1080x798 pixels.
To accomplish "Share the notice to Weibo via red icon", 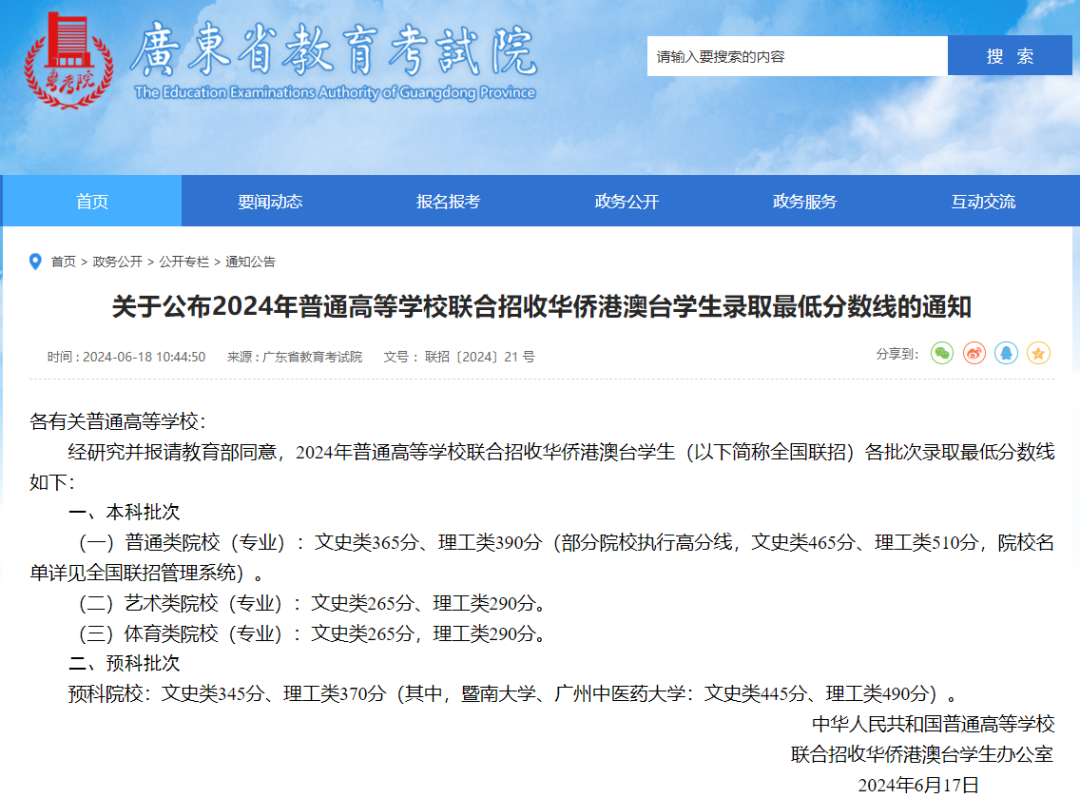I will pos(974,353).
